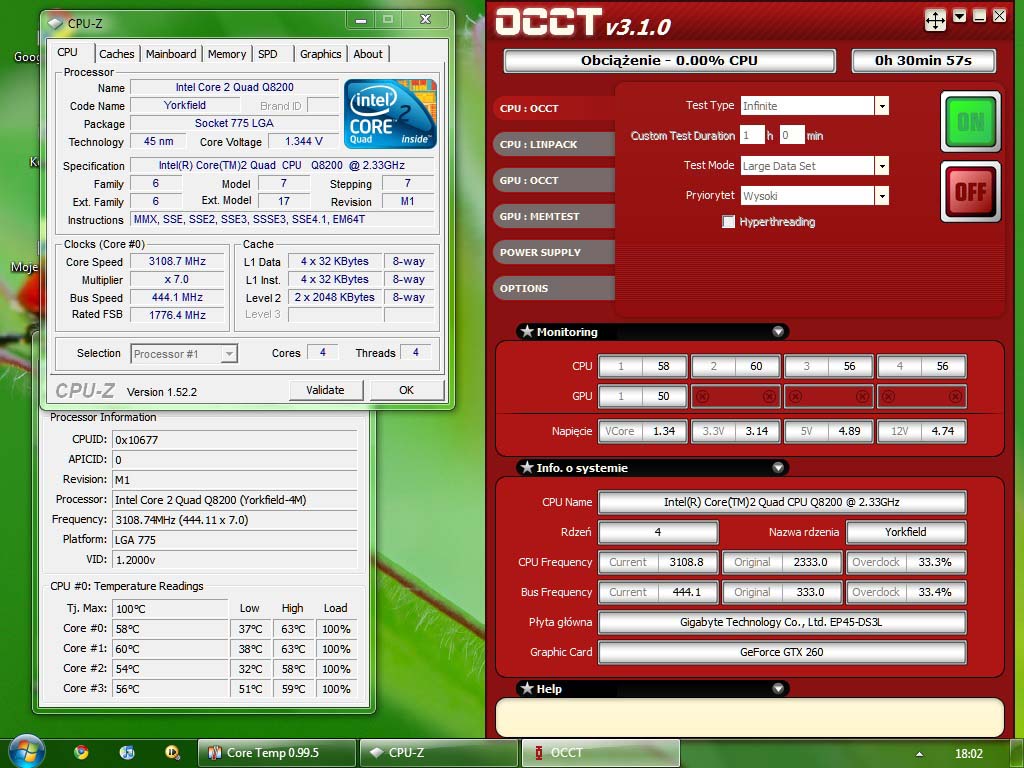Open the Windows Start orb

tap(26, 751)
